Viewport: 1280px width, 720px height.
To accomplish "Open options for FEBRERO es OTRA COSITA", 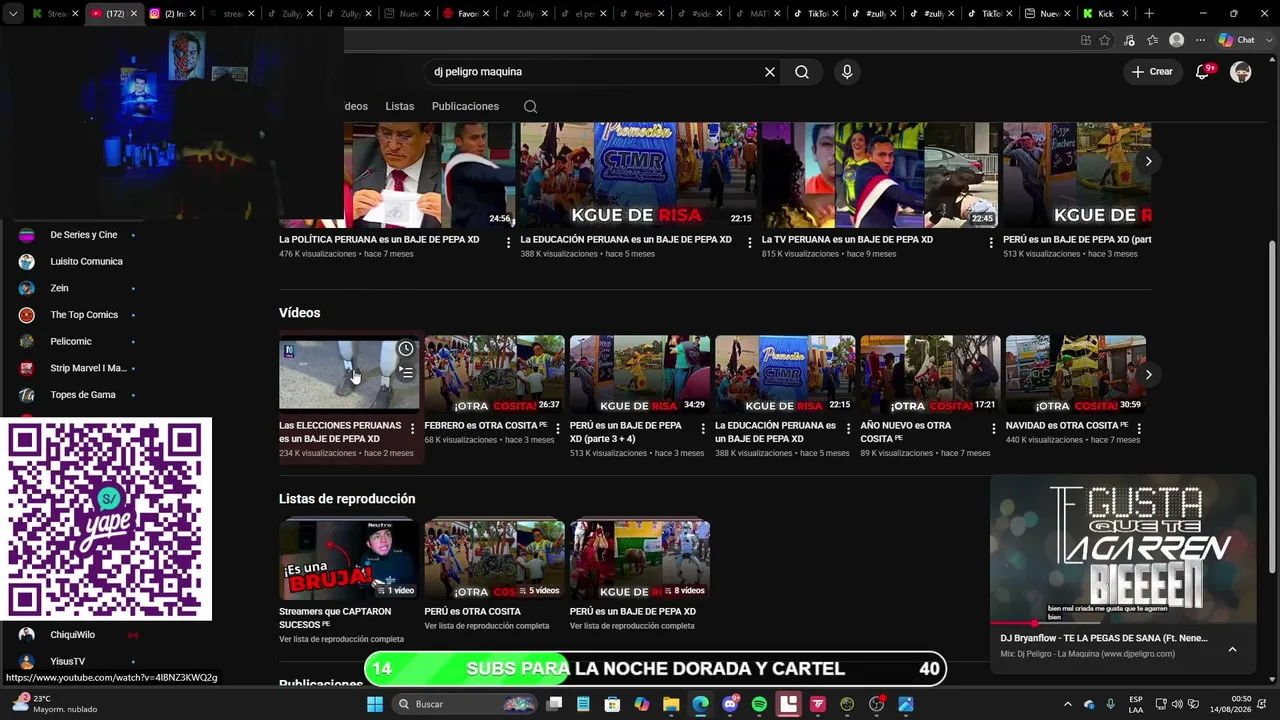I will 558,428.
